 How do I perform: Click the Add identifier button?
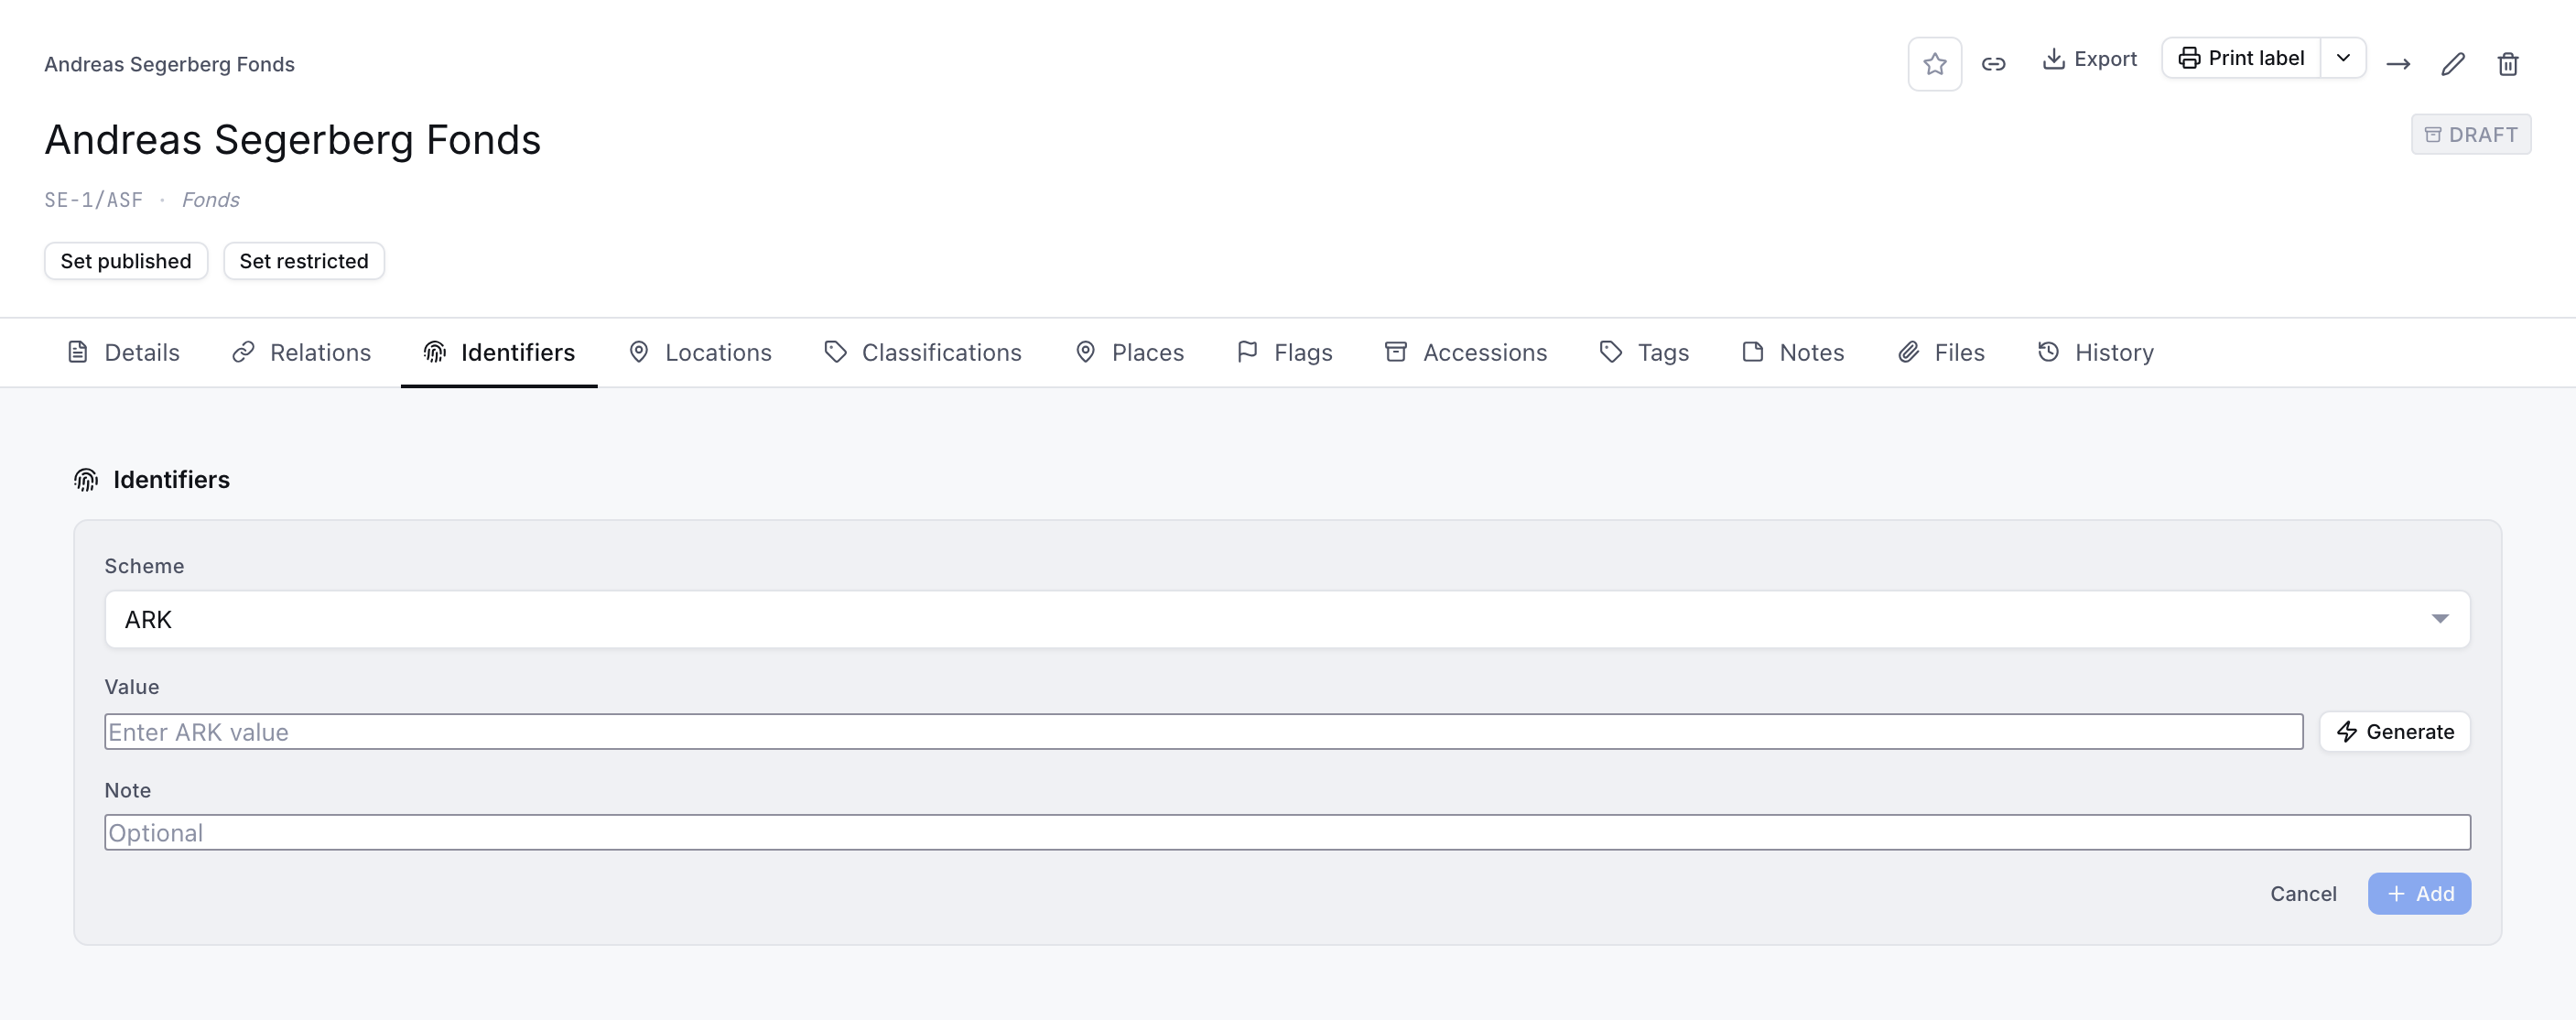click(2419, 893)
